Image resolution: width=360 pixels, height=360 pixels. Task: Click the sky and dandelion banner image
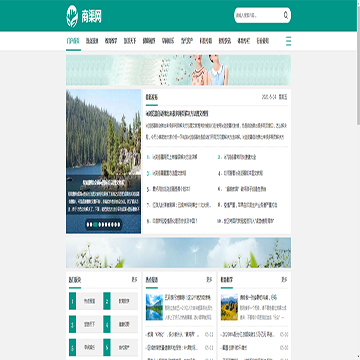(178, 253)
